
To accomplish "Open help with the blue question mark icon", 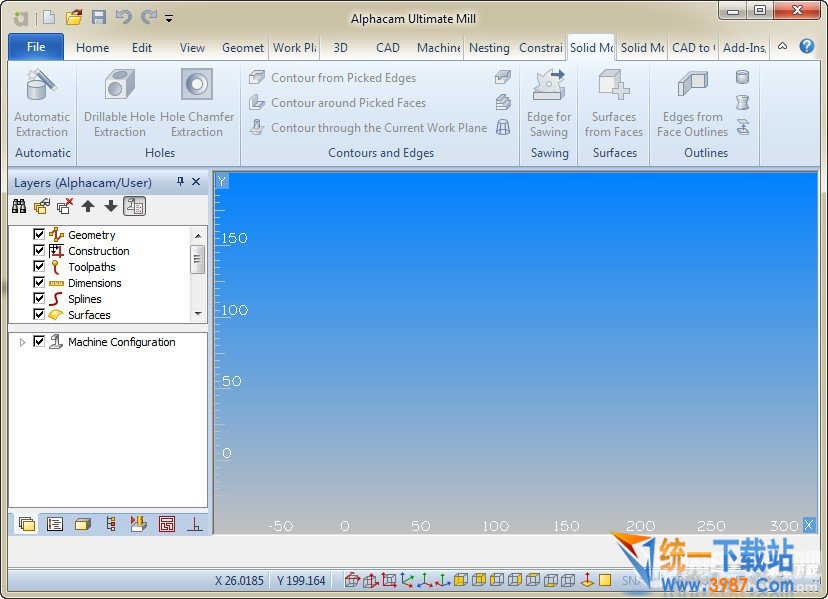I will coord(806,46).
